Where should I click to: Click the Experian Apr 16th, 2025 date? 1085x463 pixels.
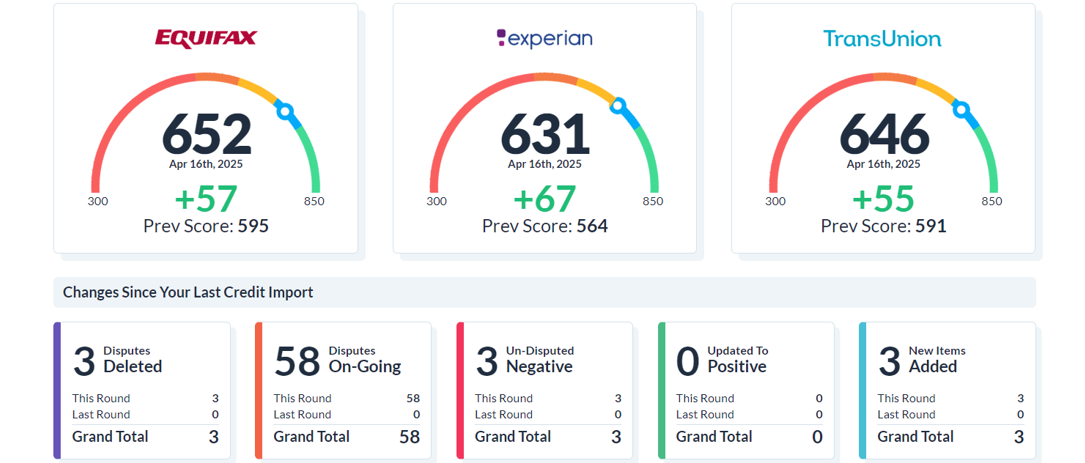point(545,164)
